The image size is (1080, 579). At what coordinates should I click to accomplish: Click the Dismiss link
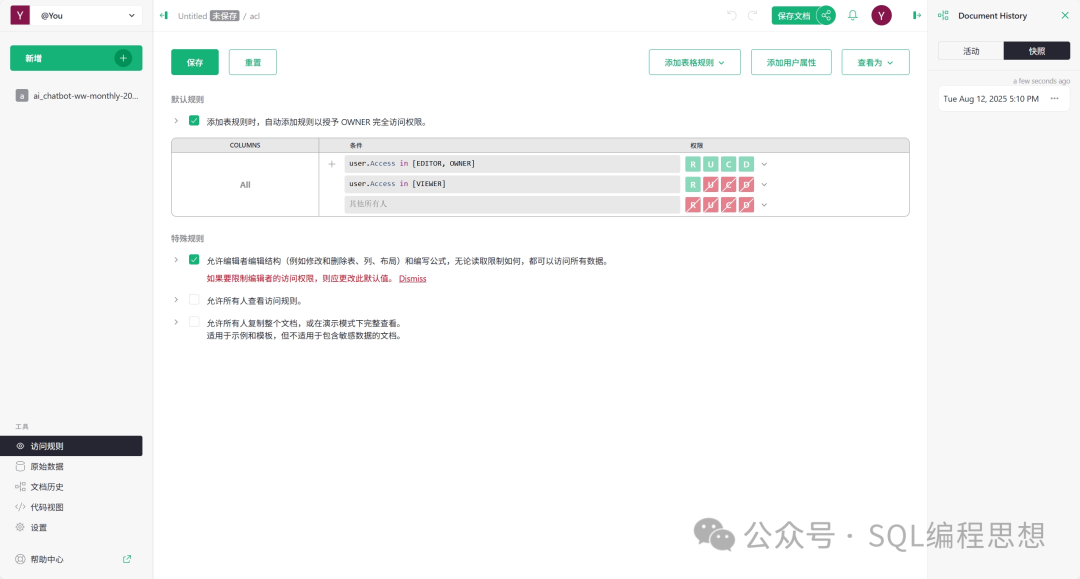pos(412,279)
